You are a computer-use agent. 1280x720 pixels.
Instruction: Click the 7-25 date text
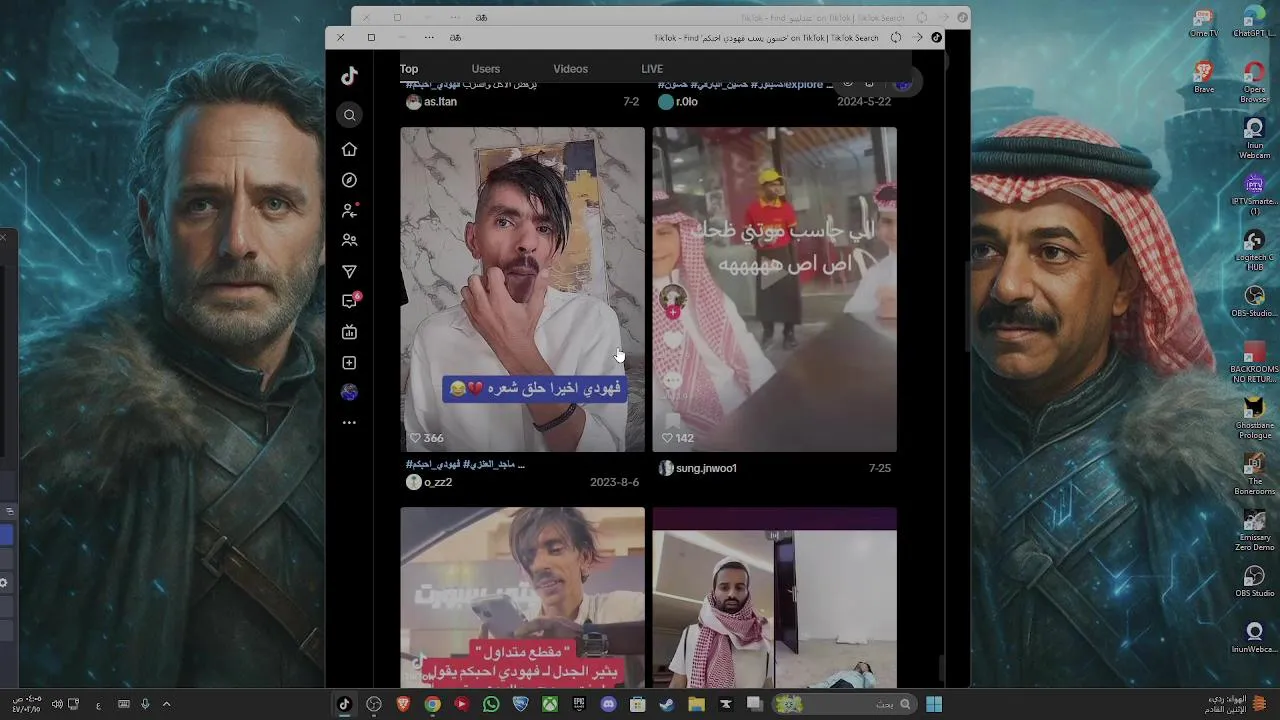(880, 468)
